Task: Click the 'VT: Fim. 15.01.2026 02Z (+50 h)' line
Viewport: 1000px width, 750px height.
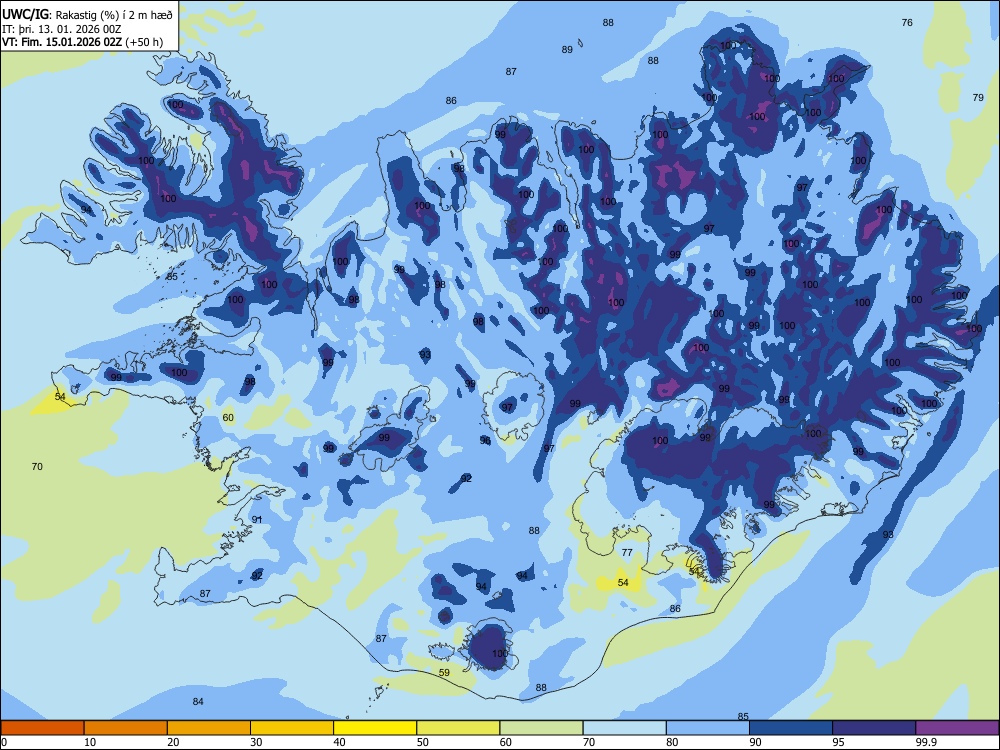Action: [82, 42]
